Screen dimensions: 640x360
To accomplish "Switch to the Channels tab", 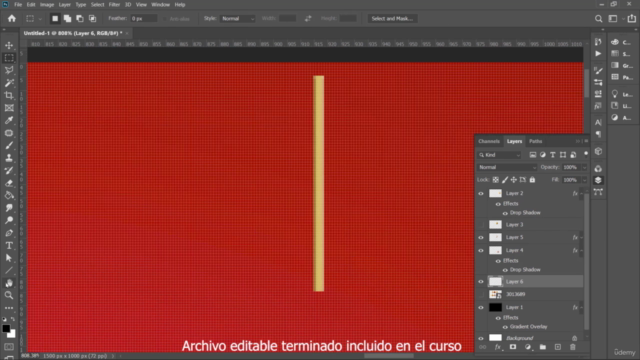I will tap(489, 141).
